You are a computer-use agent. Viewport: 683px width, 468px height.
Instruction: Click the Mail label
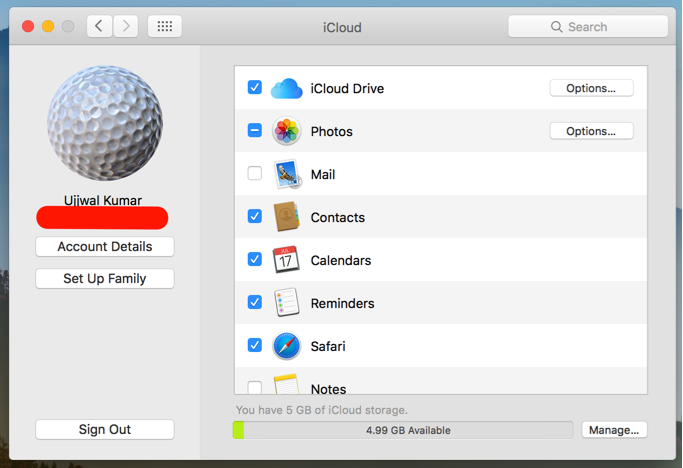(x=323, y=174)
